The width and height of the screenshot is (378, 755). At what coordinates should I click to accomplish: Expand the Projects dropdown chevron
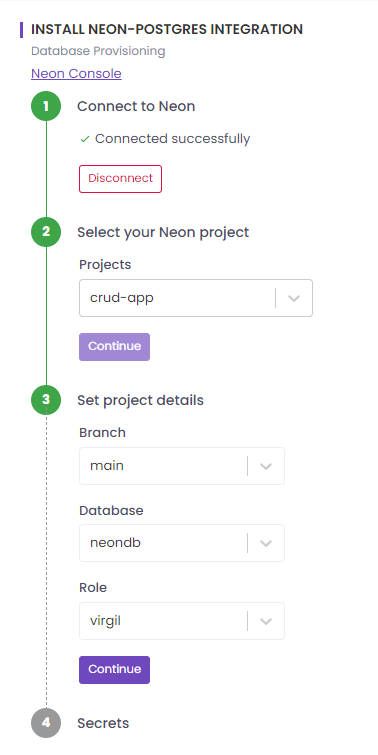294,298
